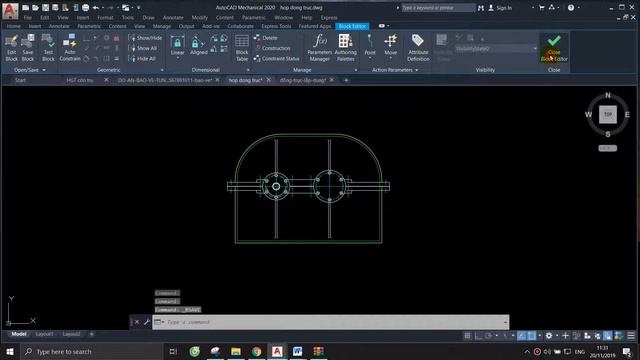
Task: Click the TOP face of the ViewCube
Action: click(608, 115)
